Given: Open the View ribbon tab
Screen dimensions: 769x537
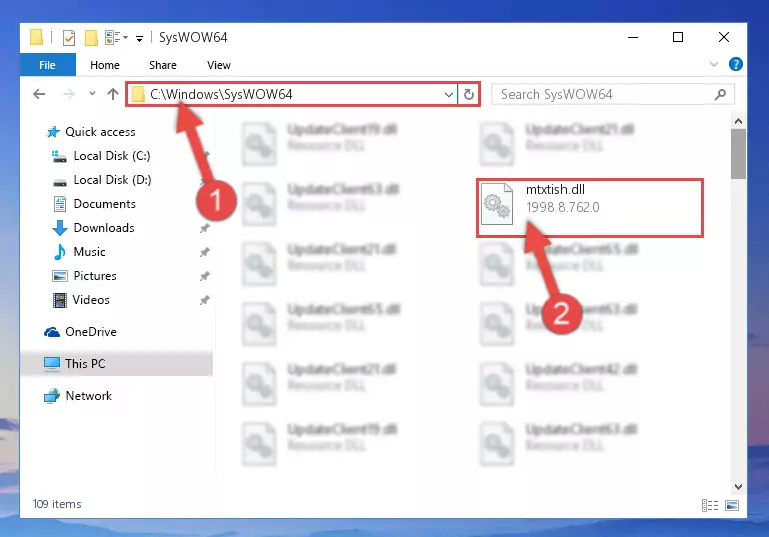Looking at the screenshot, I should [x=219, y=65].
